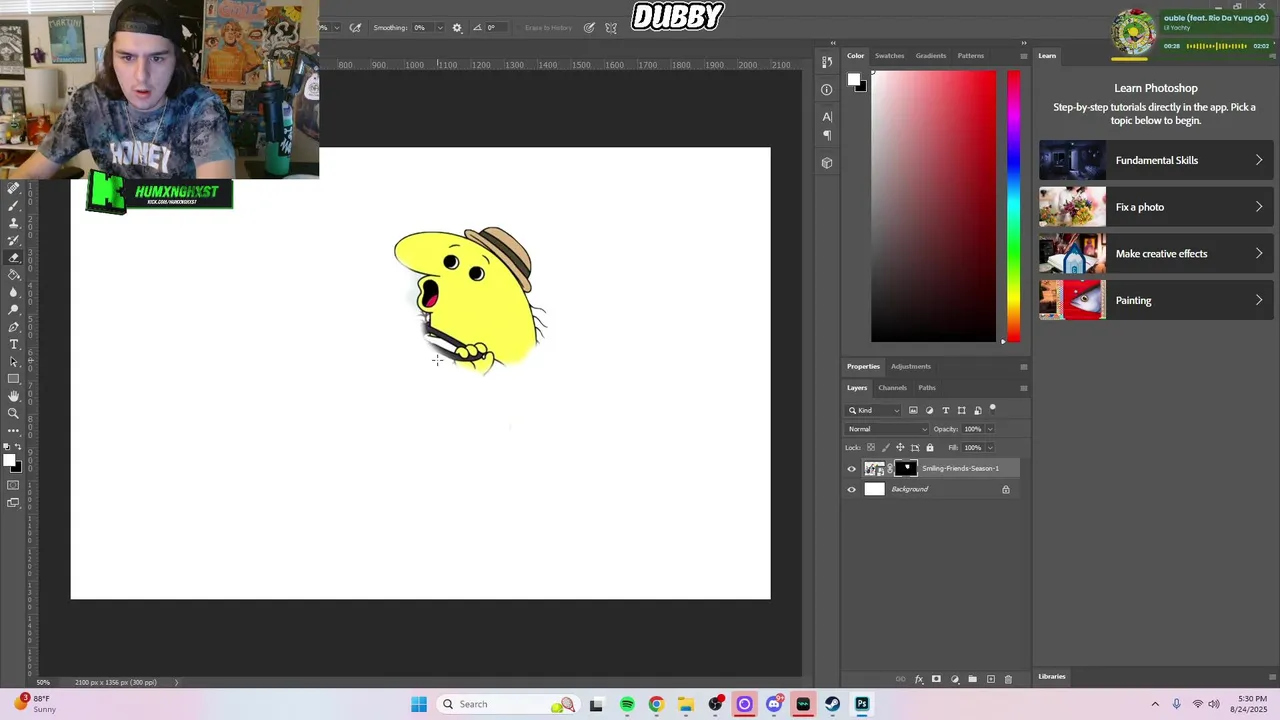Open the layer Kind filter dropdown
This screenshot has width=1280, height=720.
[x=874, y=410]
